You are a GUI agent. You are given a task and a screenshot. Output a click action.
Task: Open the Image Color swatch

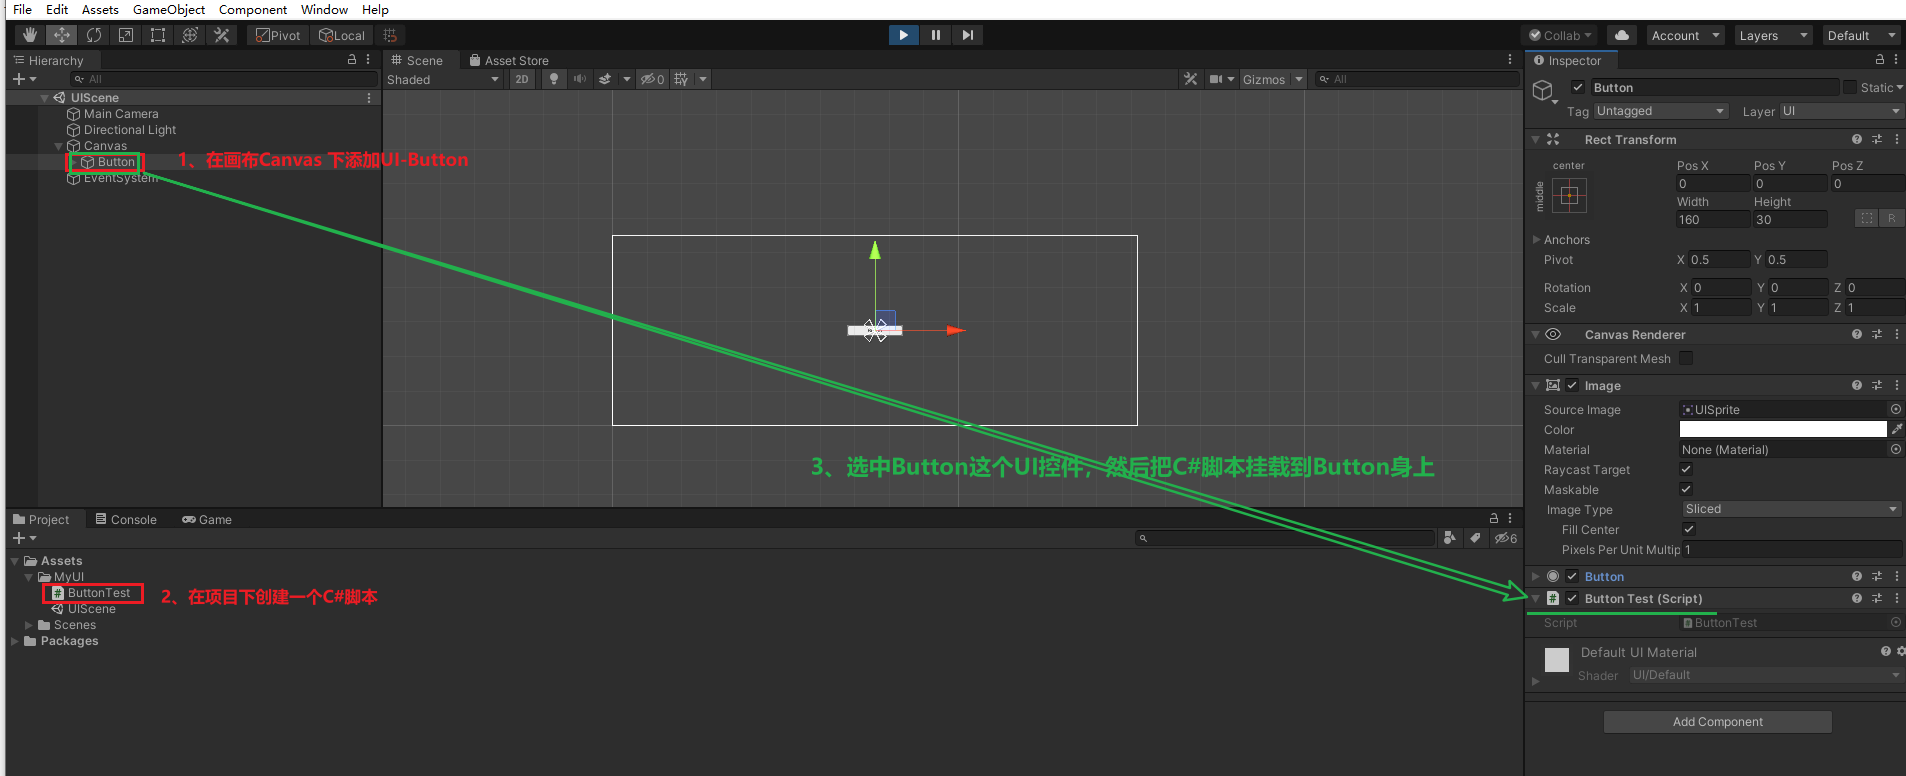[1782, 430]
